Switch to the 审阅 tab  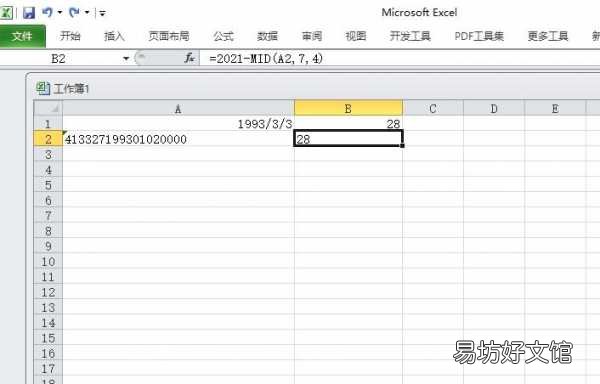(x=311, y=36)
